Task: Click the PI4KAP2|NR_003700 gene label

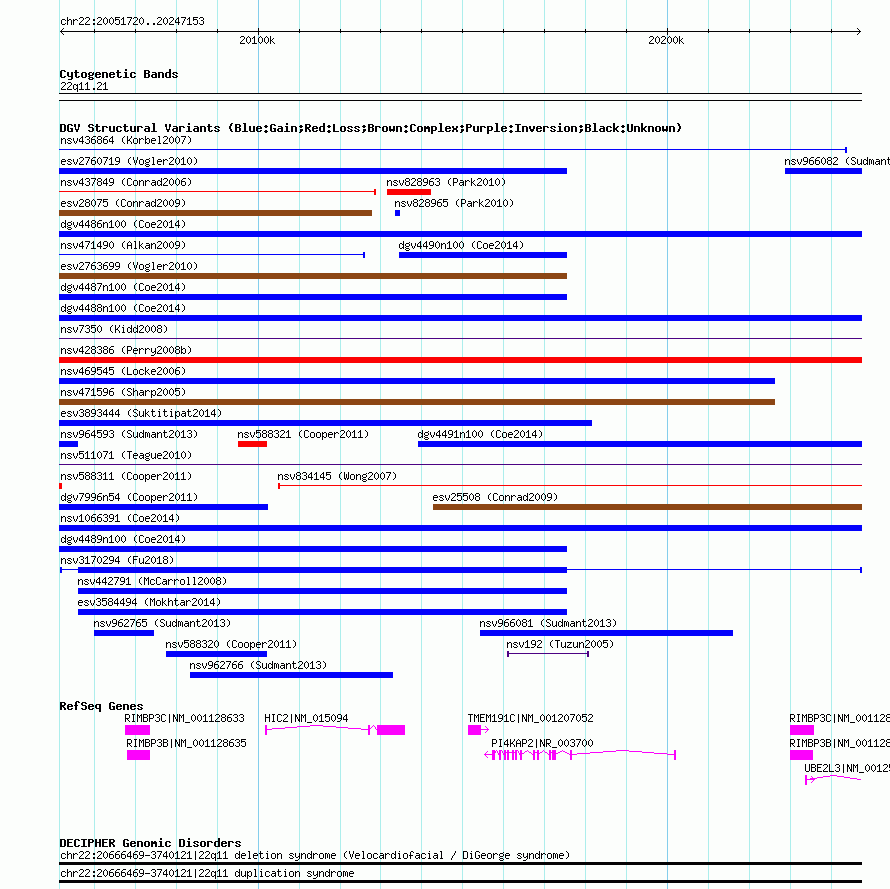Action: point(542,743)
